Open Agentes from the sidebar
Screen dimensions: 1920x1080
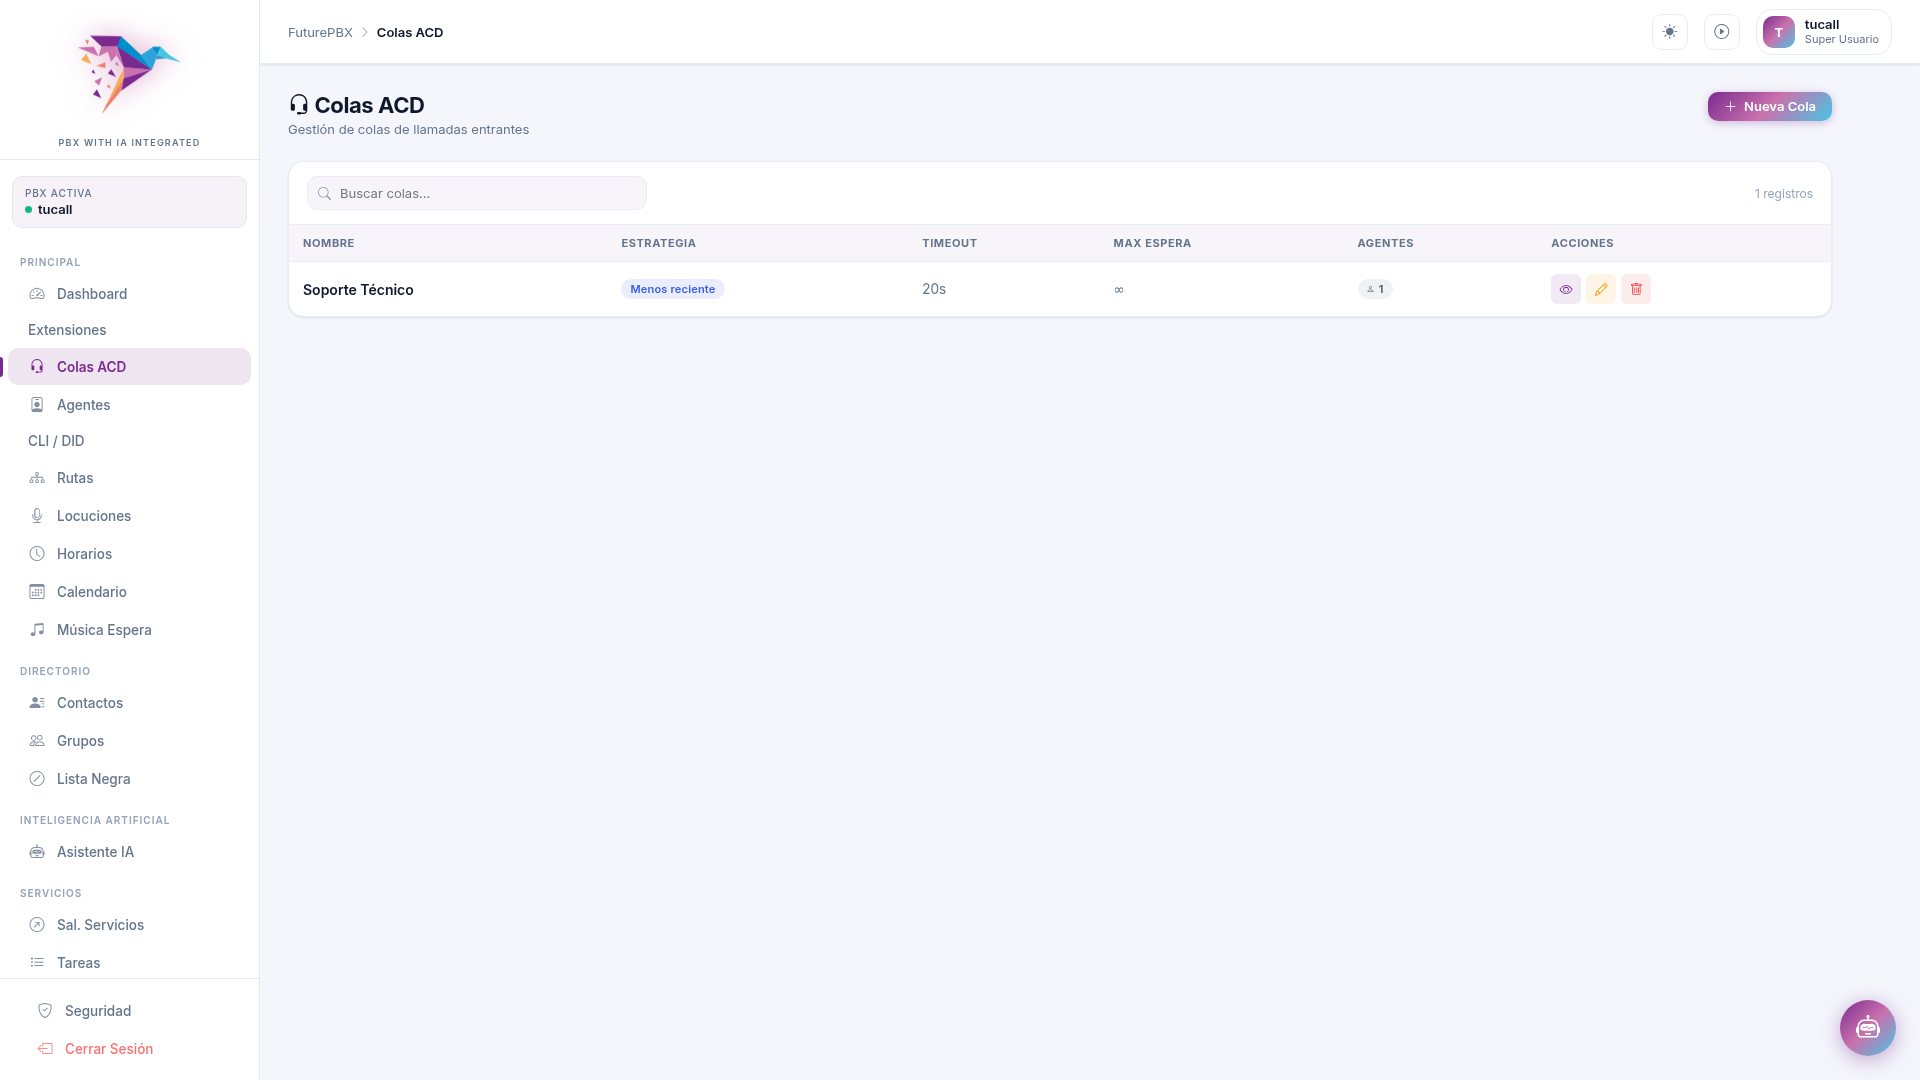(83, 405)
